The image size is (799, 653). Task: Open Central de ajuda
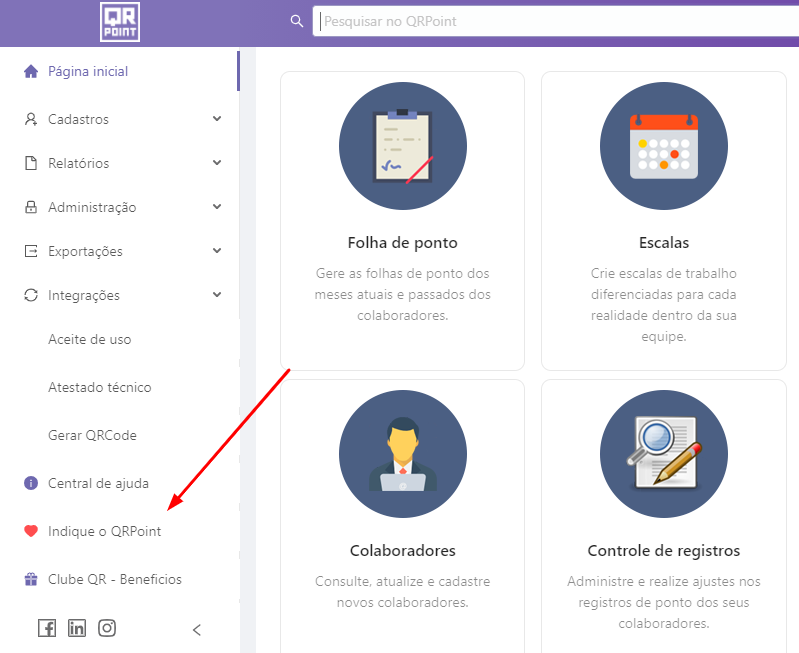[x=98, y=483]
